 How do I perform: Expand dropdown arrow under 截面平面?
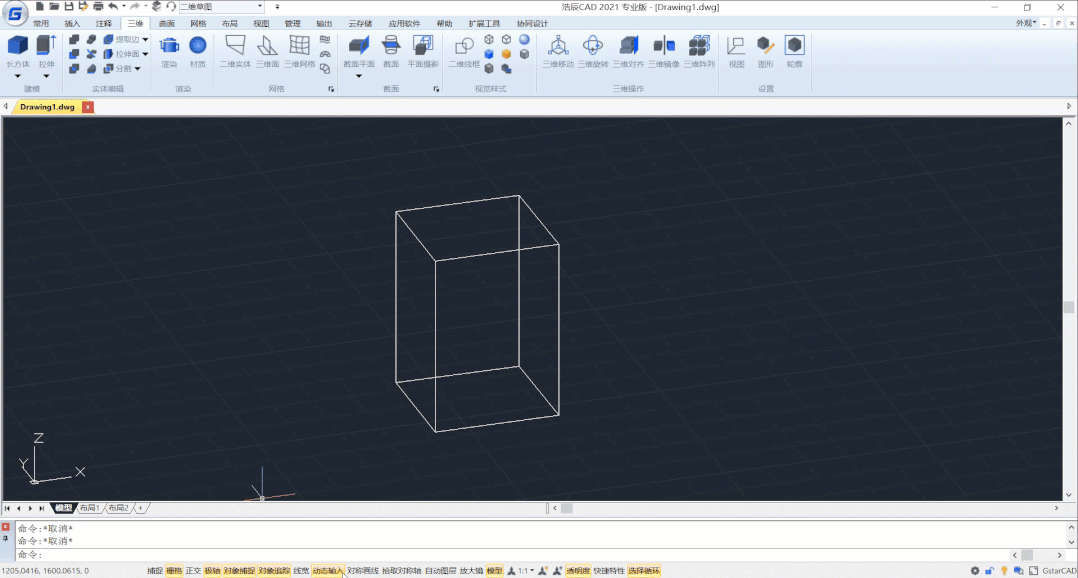click(x=358, y=76)
